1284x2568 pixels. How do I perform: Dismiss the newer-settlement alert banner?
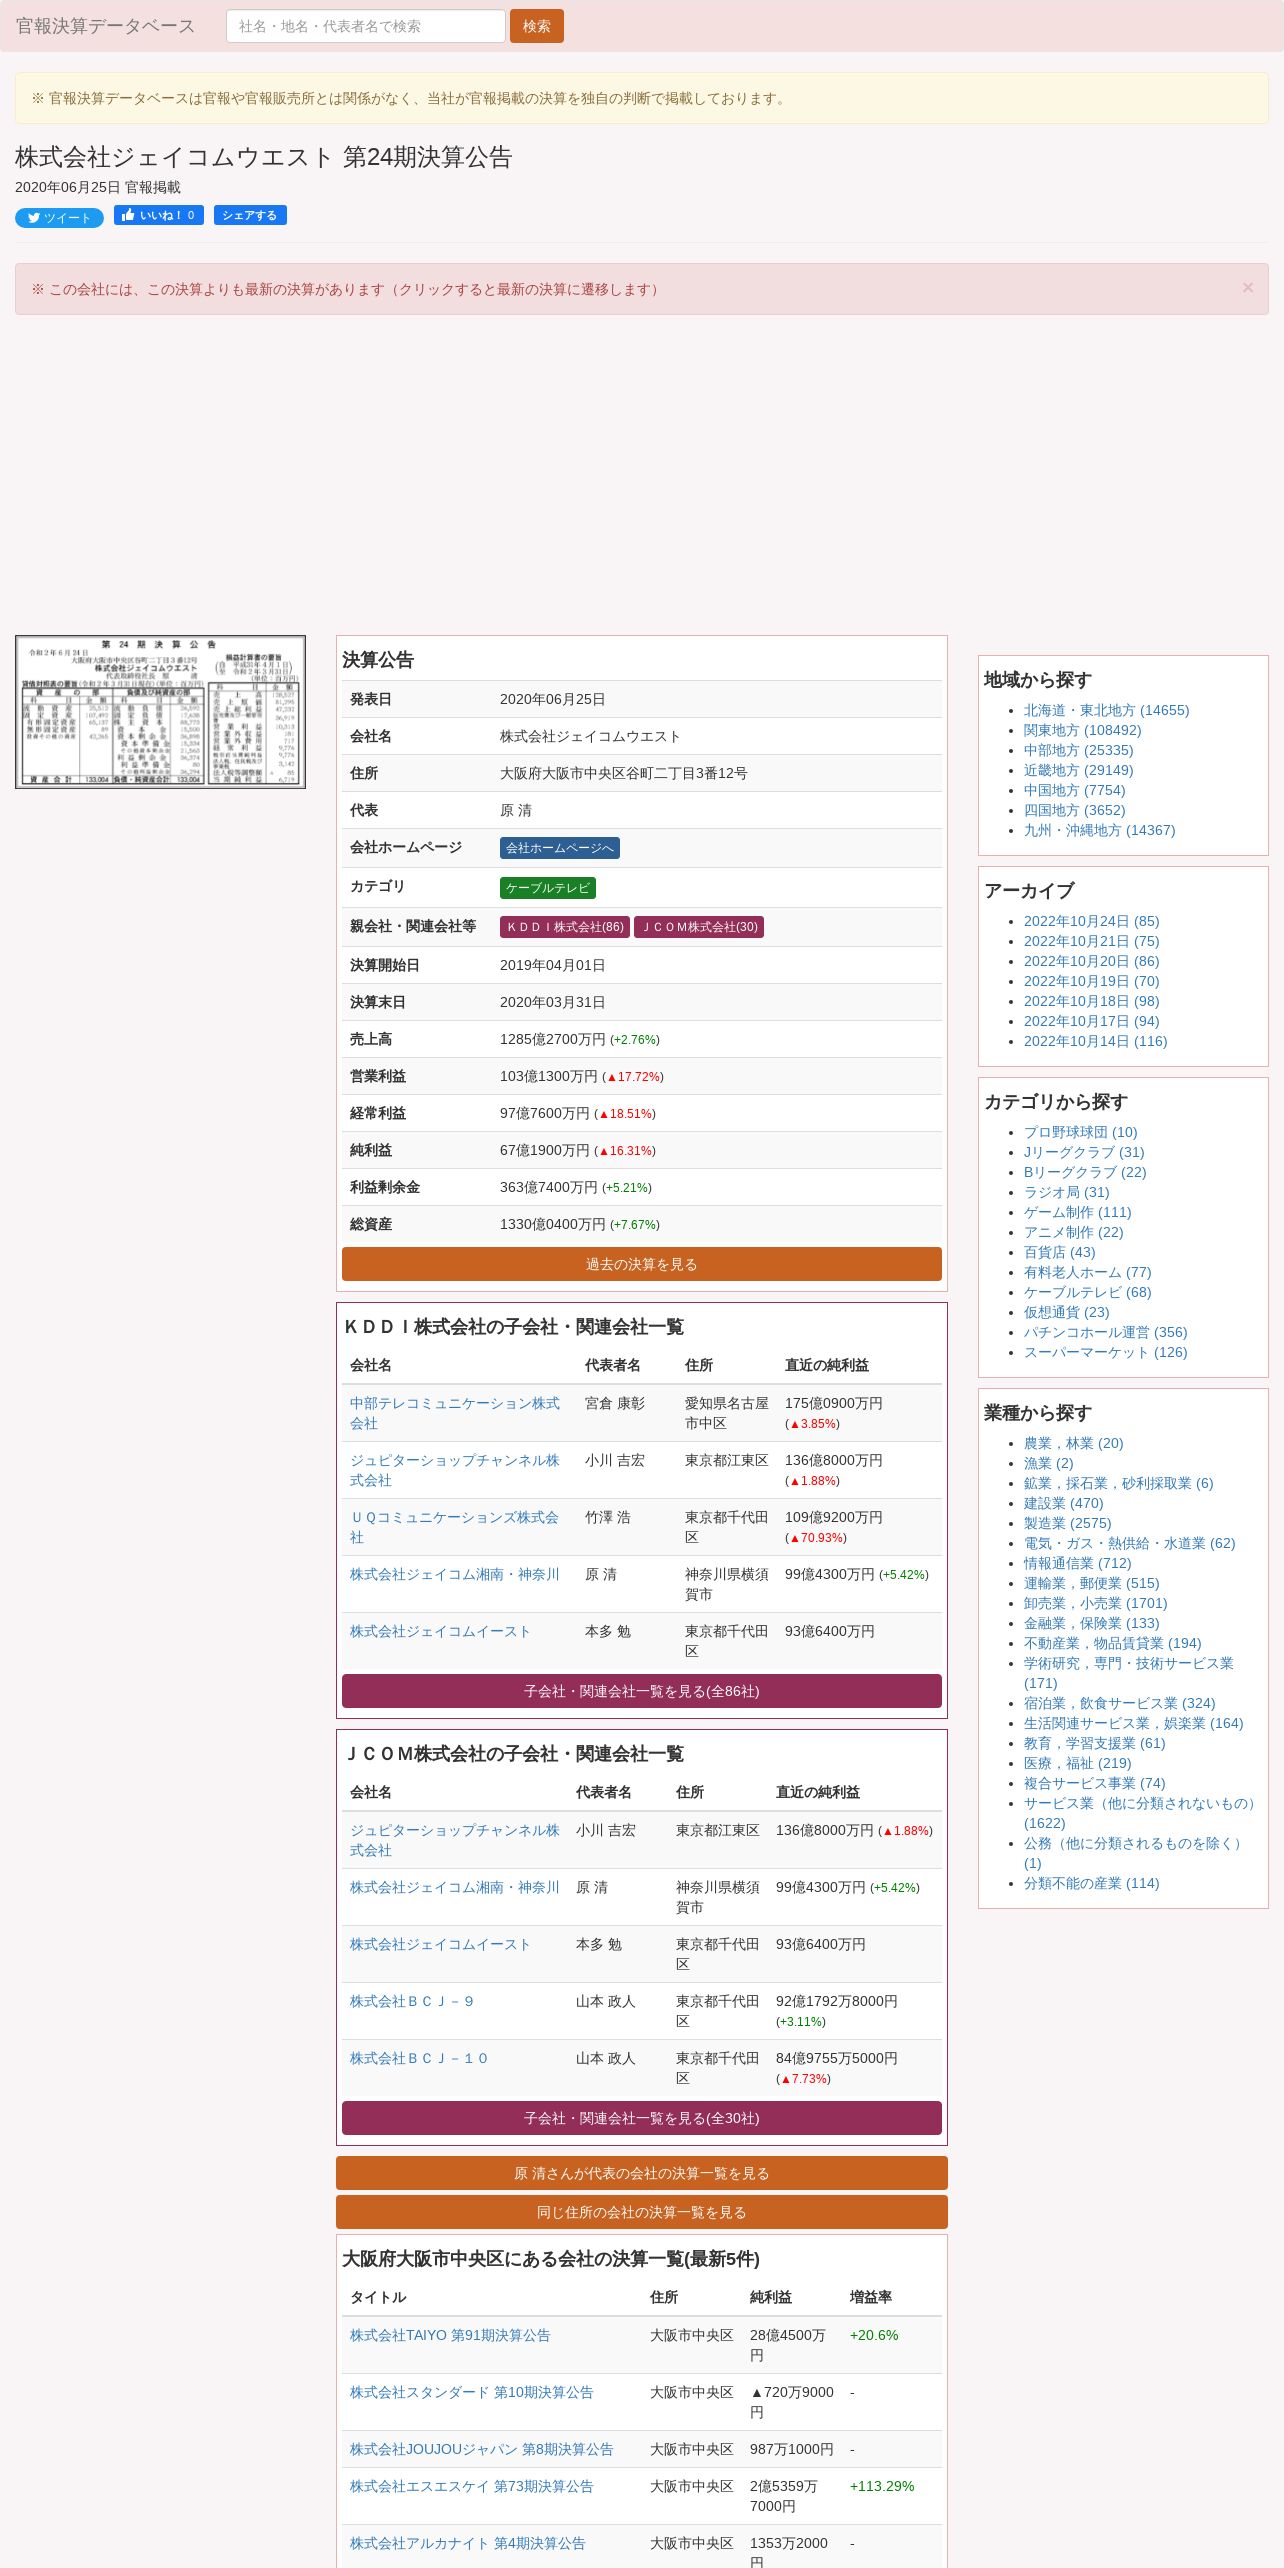coord(1247,288)
